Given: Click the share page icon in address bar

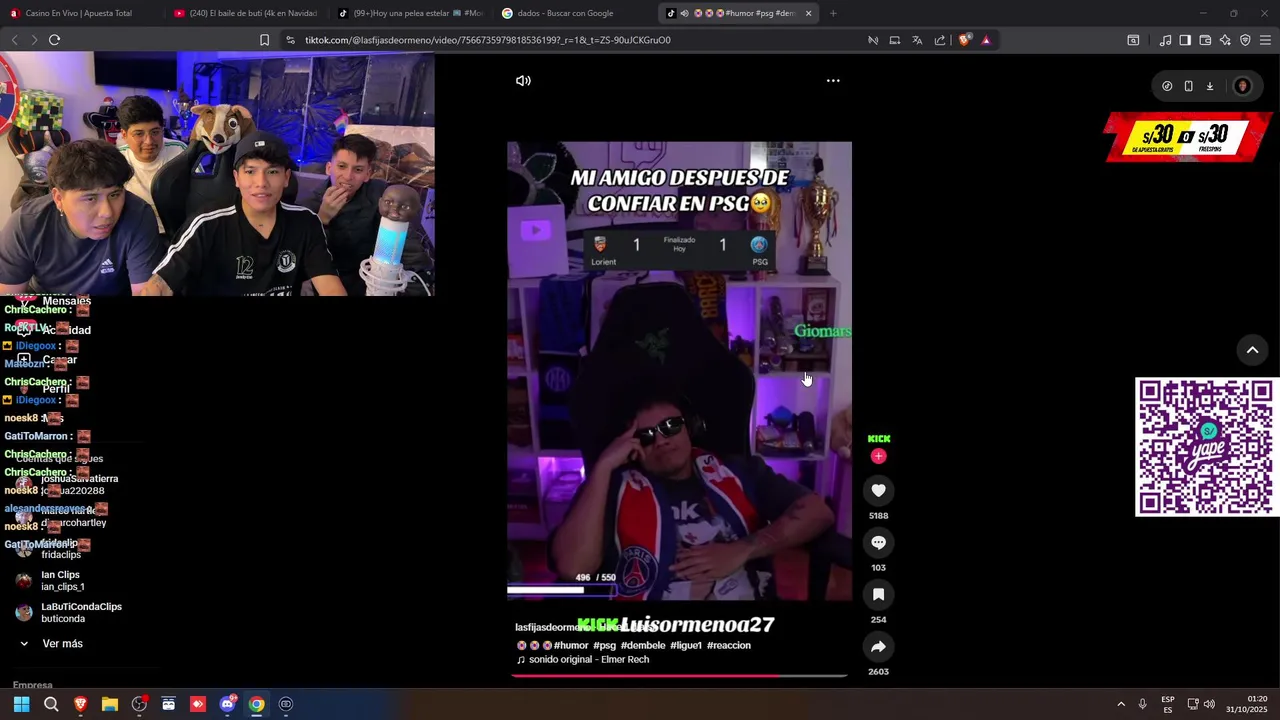Looking at the screenshot, I should point(940,40).
